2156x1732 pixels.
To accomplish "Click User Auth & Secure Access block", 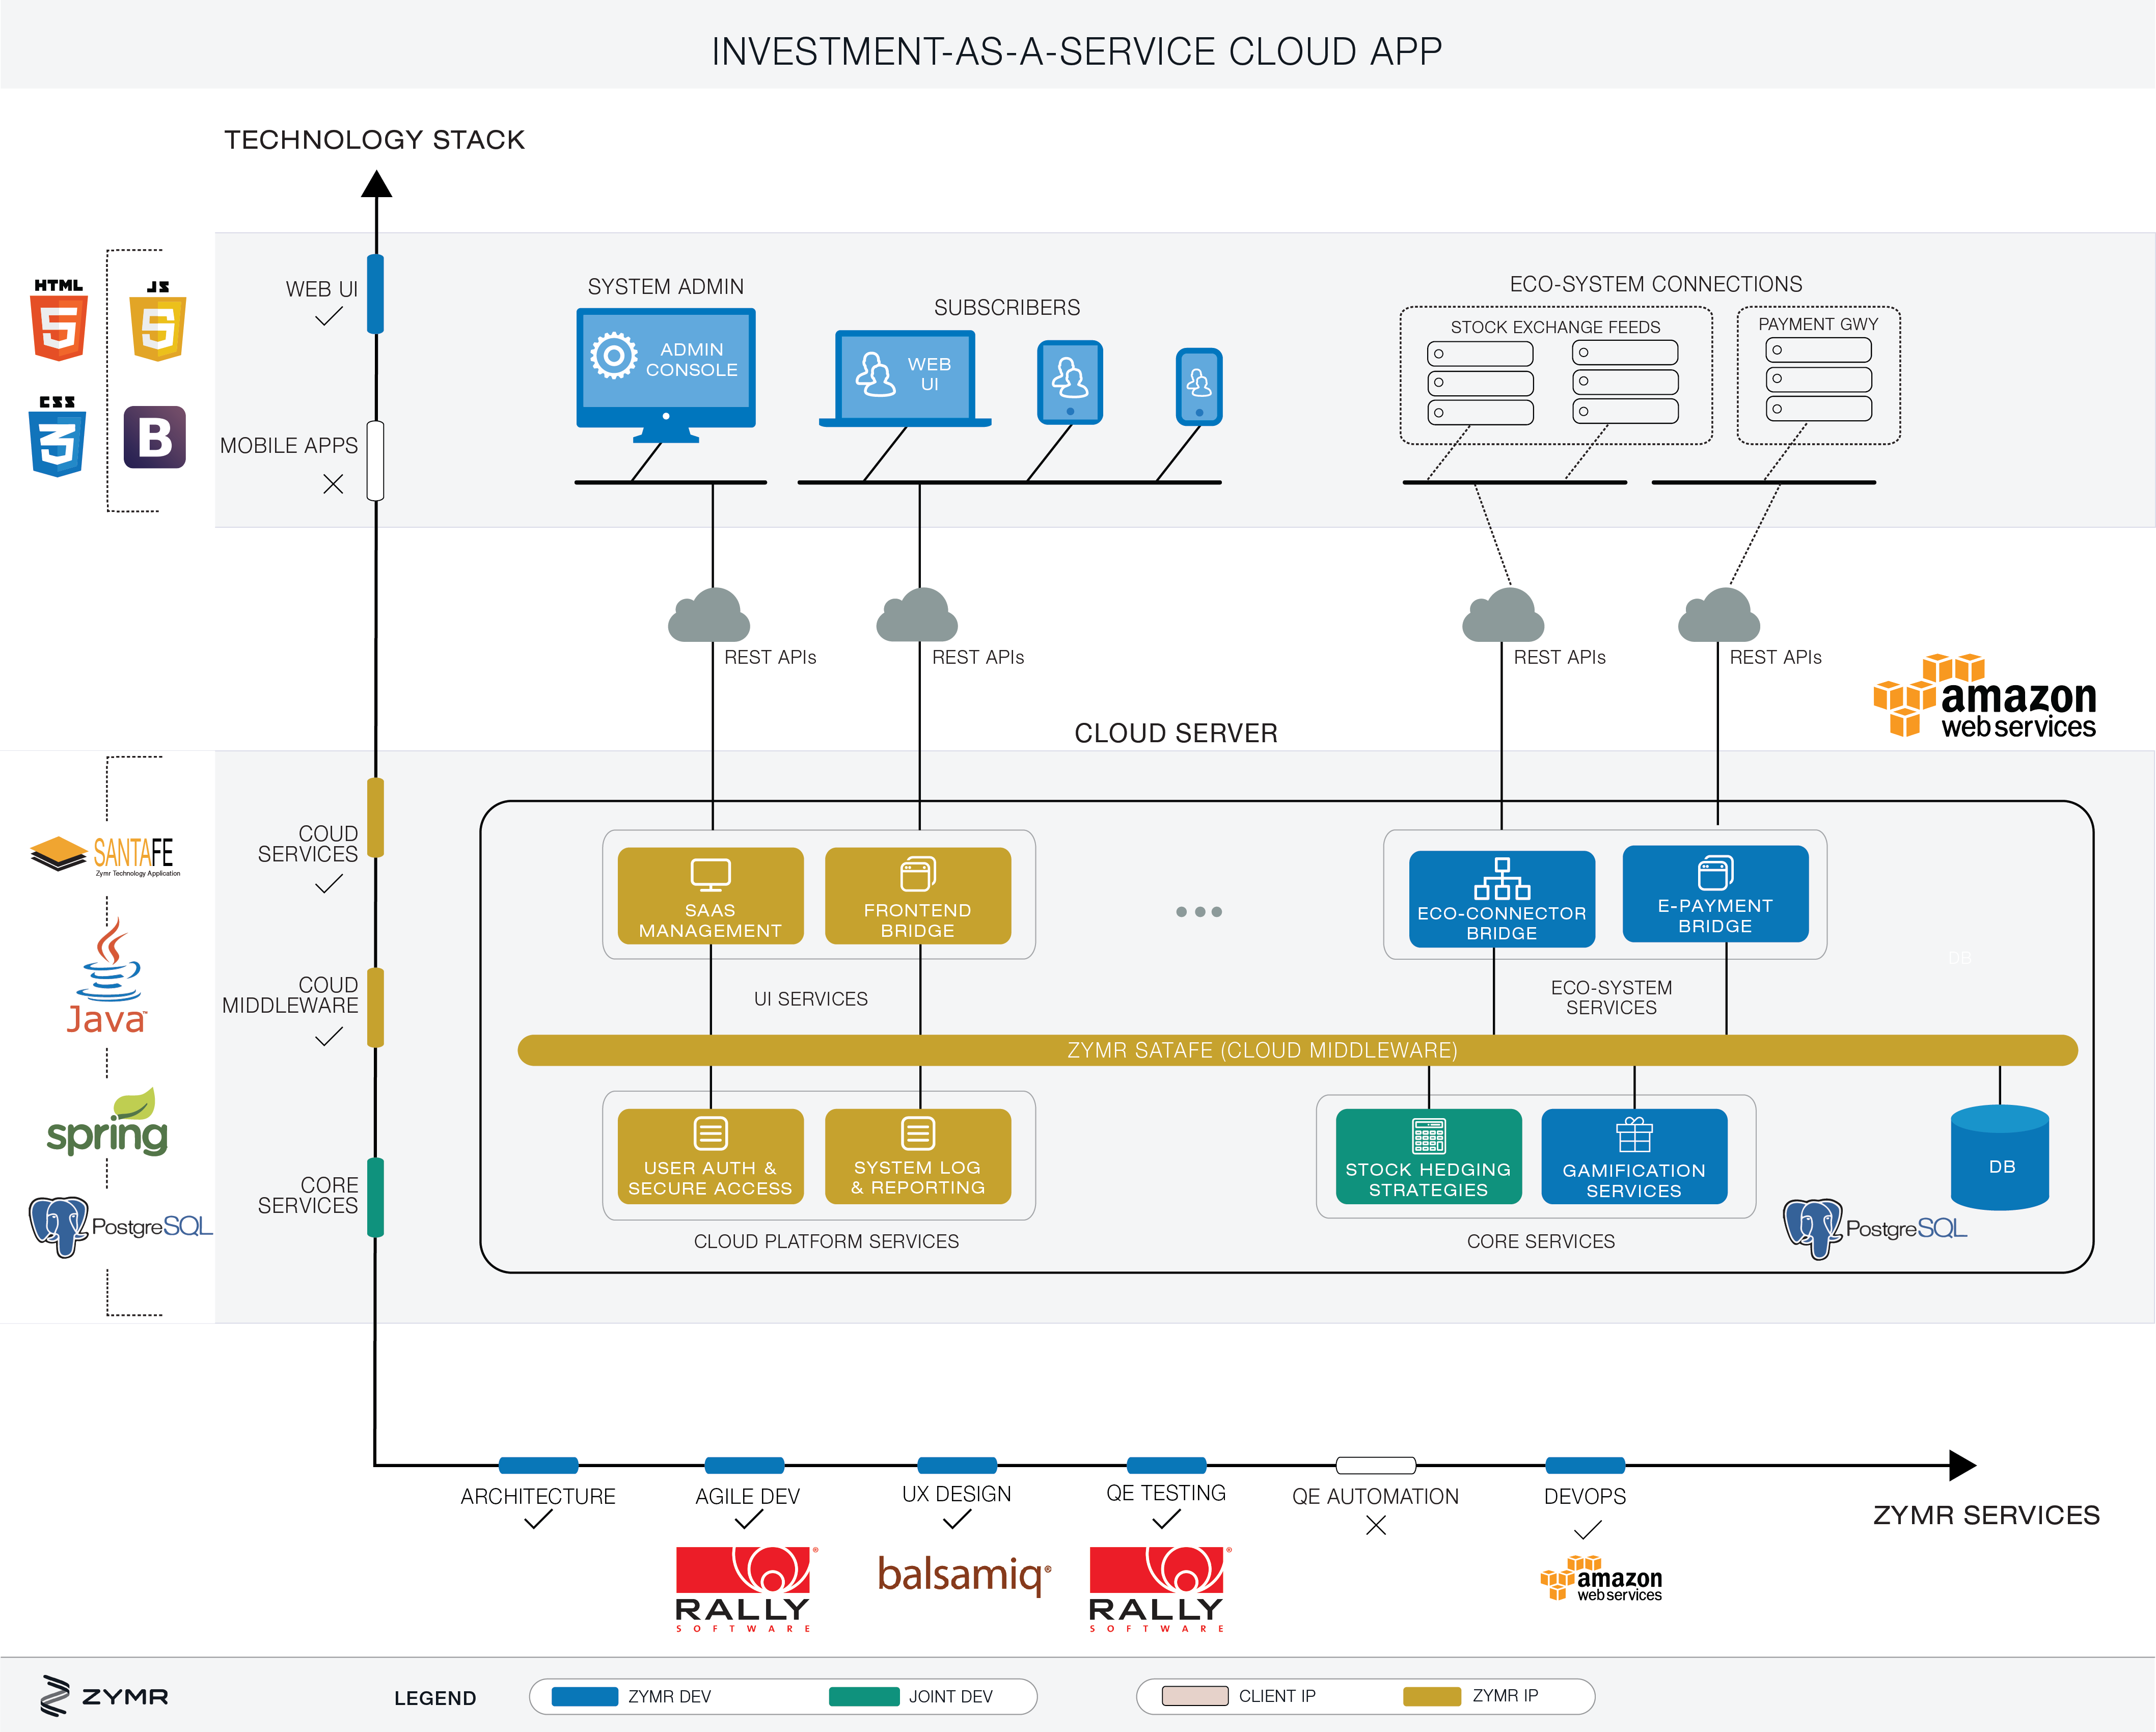I will point(711,1157).
